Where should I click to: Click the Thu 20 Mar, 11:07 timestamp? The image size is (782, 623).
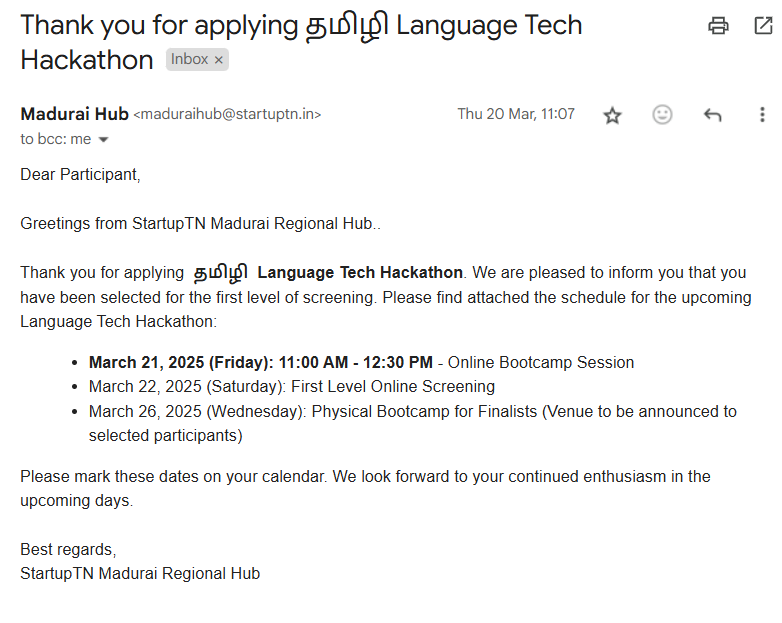(516, 114)
